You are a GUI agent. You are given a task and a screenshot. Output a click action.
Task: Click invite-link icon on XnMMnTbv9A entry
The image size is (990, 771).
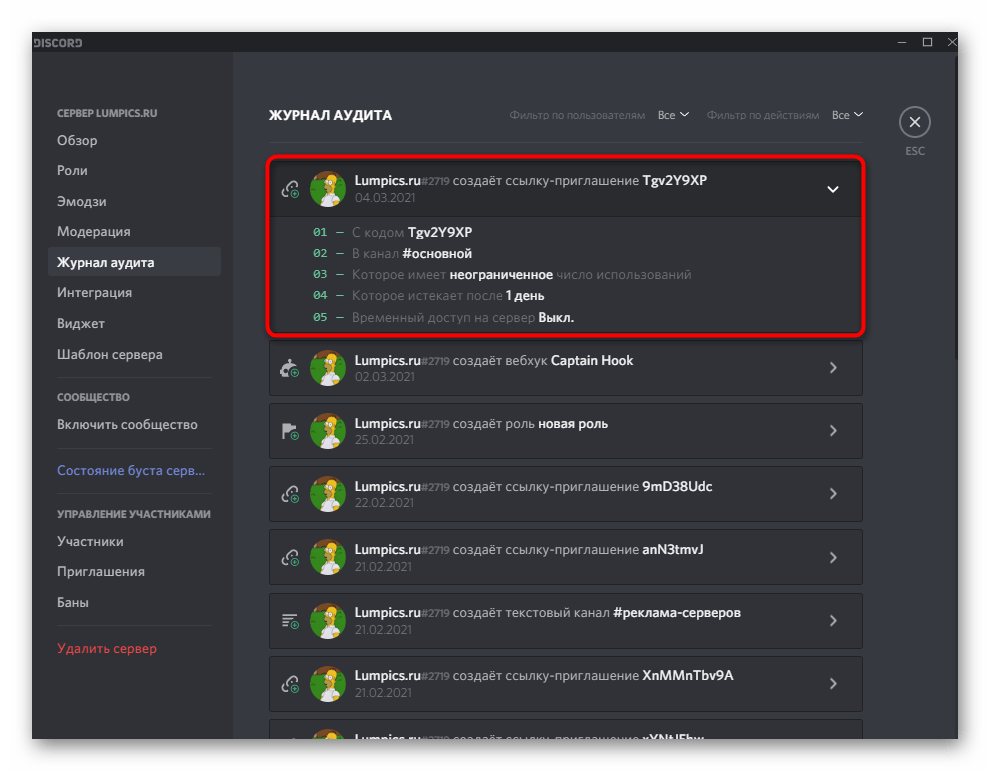coord(290,683)
